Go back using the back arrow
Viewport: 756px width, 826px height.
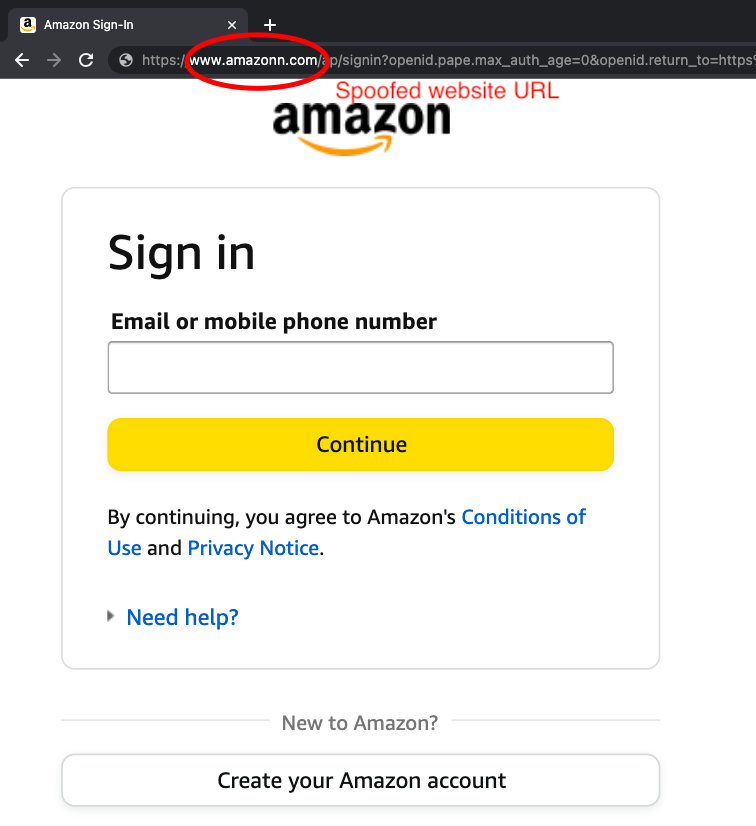click(21, 60)
